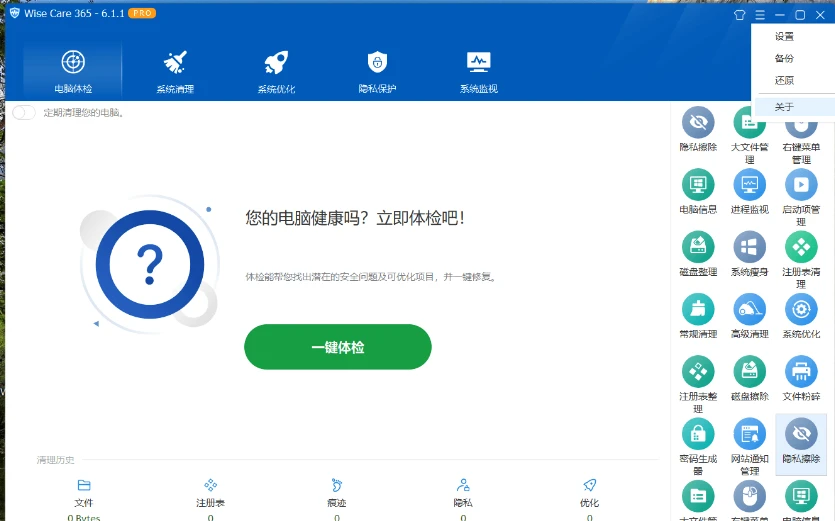
Task: Select 关于 in the dropdown menu
Action: tap(784, 107)
